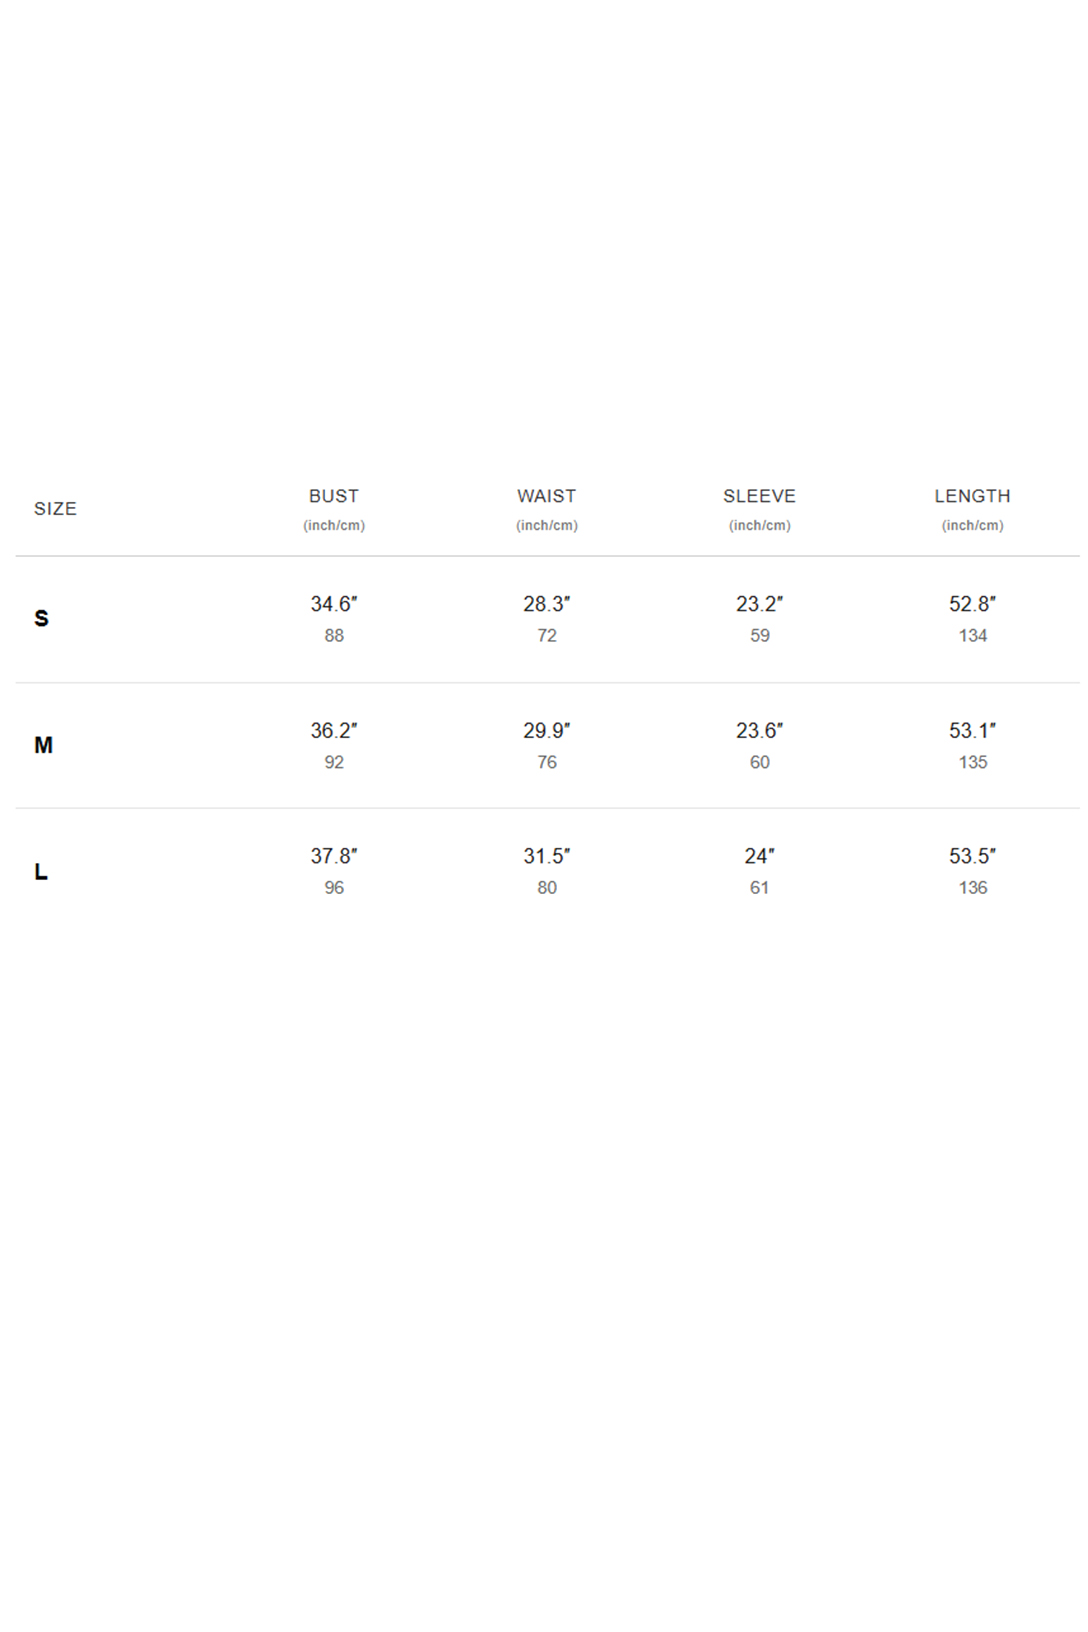The height and width of the screenshot is (1632, 1088).
Task: Click the 29.9" waist value for M
Action: pos(547,731)
